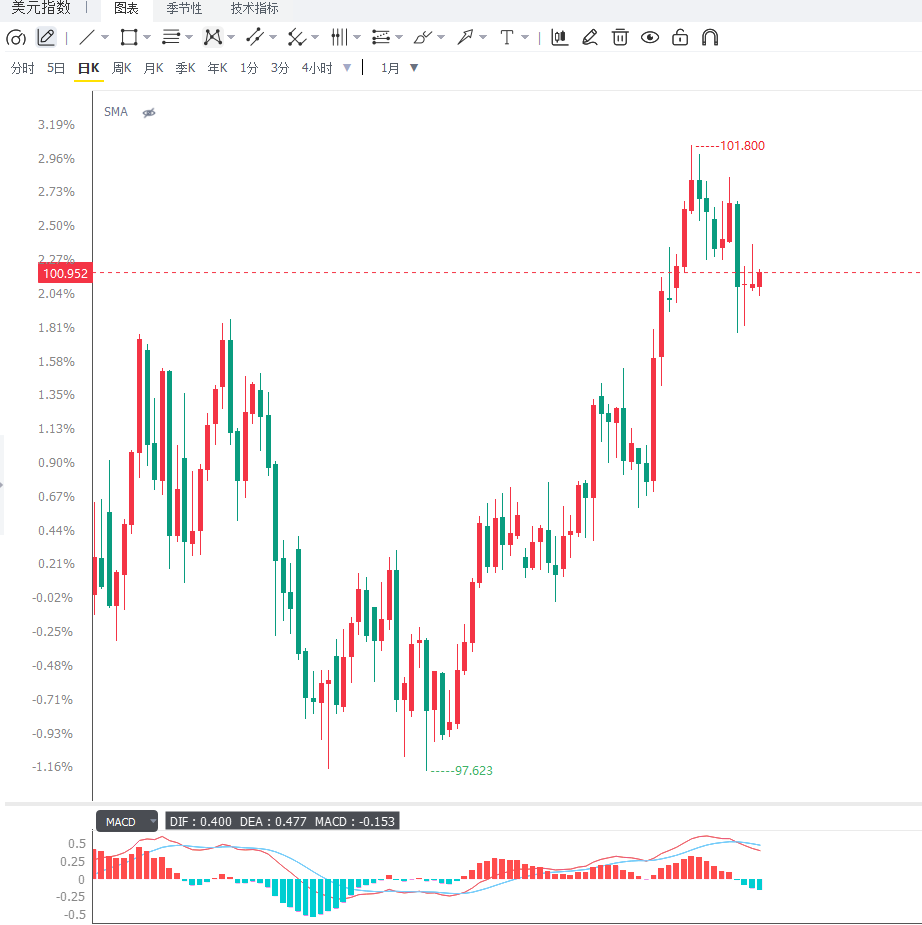922x925 pixels.
Task: Toggle the eye show-drawings icon
Action: (649, 38)
